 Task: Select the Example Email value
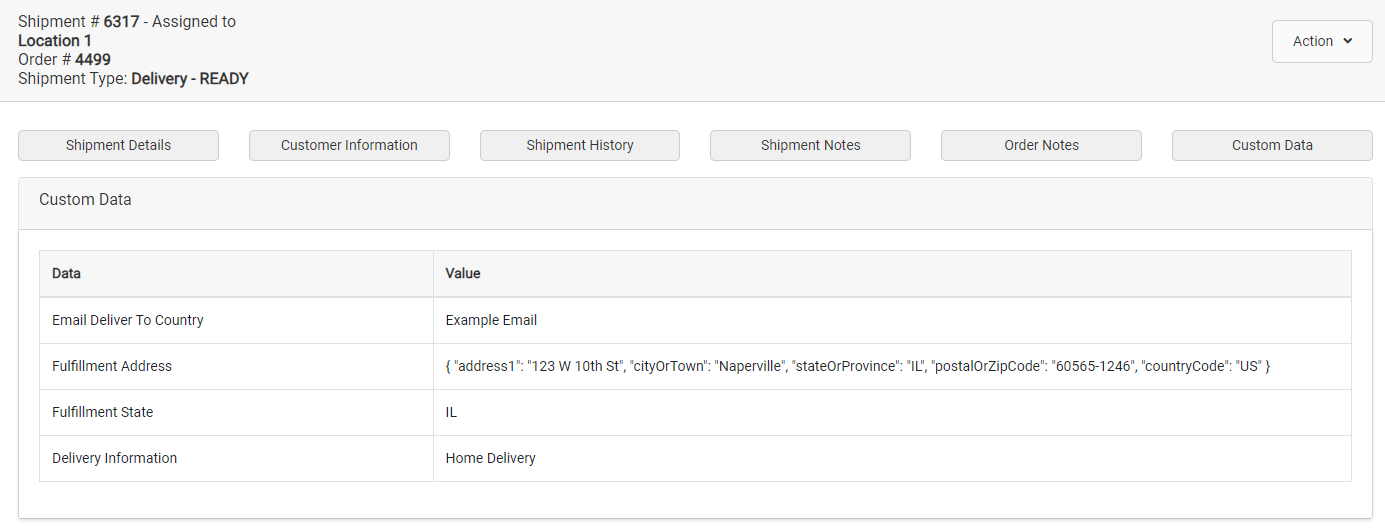[x=491, y=320]
